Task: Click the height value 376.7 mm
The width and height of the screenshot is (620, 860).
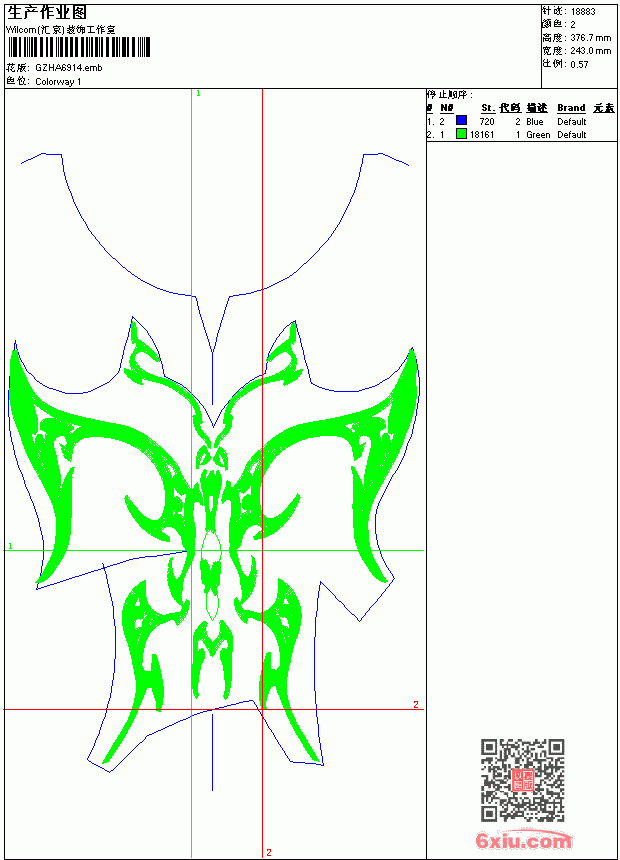Action: tap(590, 38)
